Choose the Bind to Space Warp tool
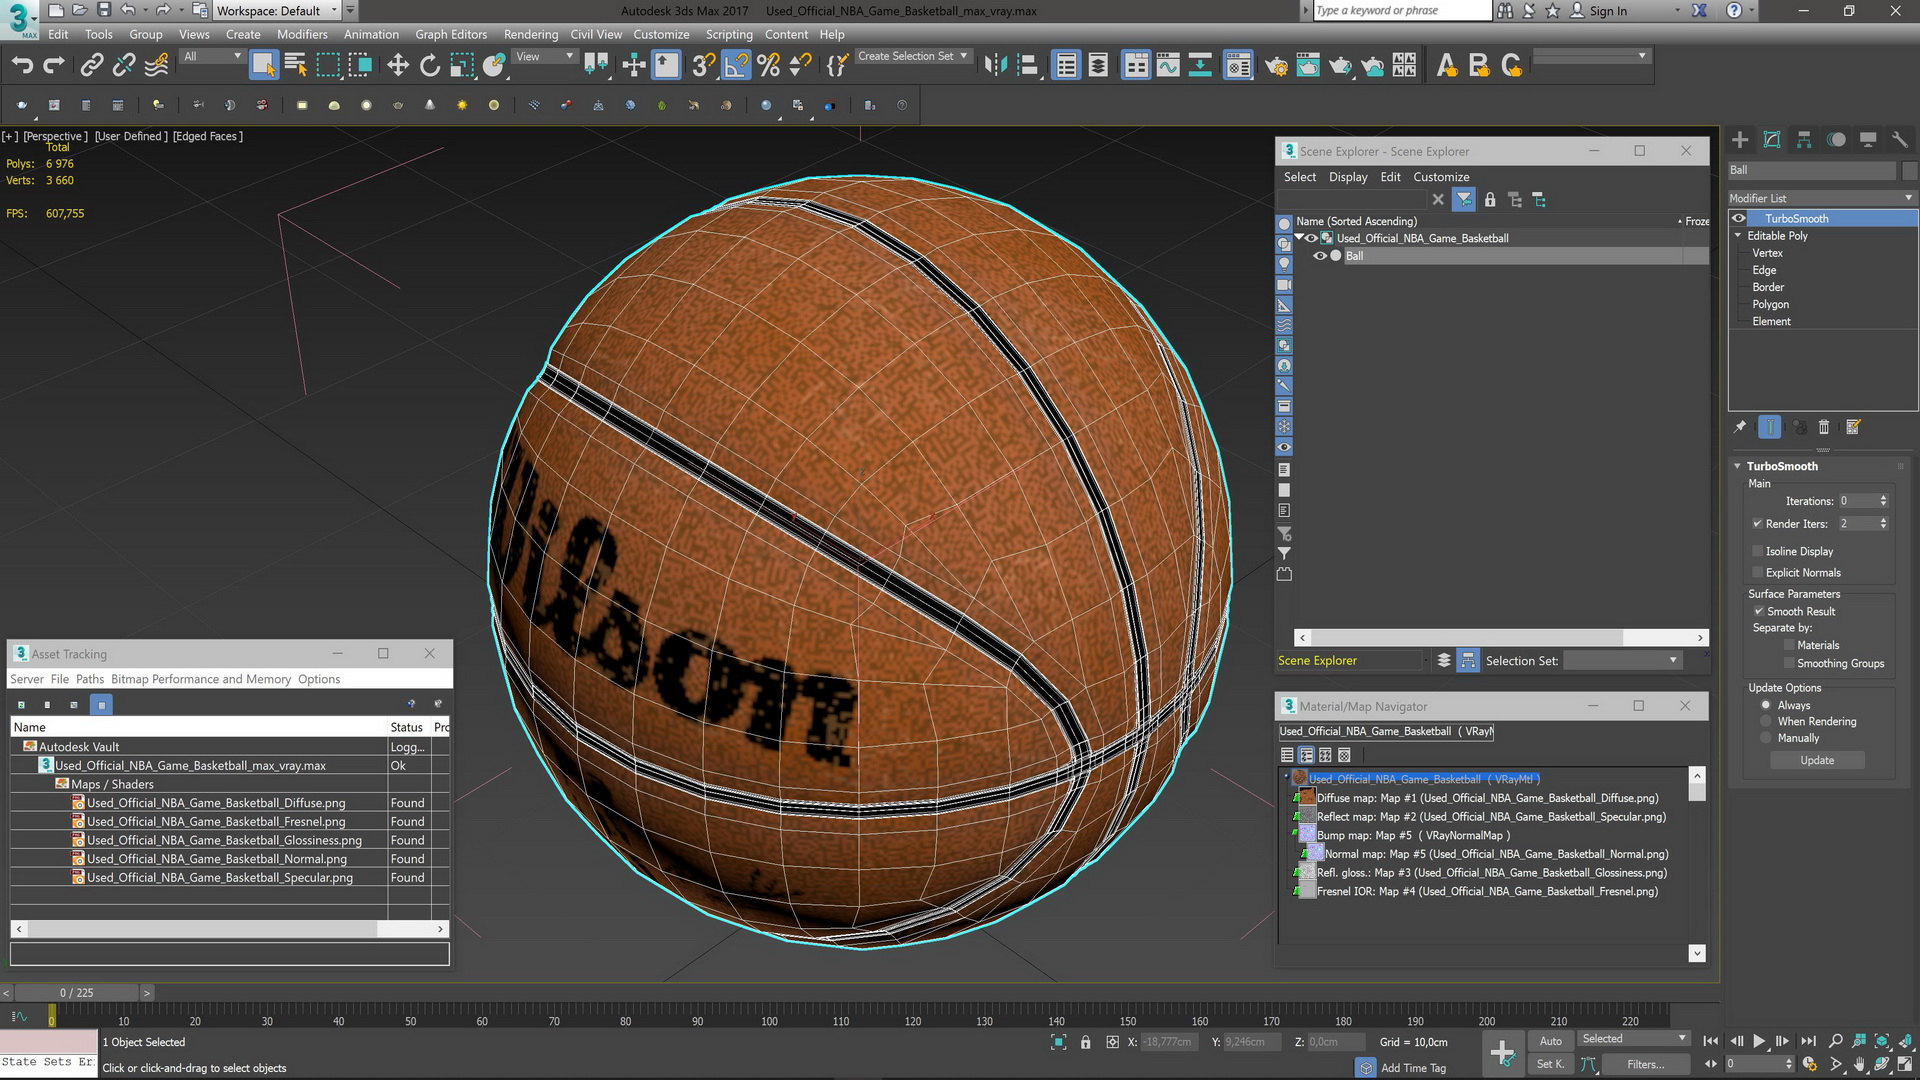This screenshot has height=1080, width=1920. click(157, 66)
